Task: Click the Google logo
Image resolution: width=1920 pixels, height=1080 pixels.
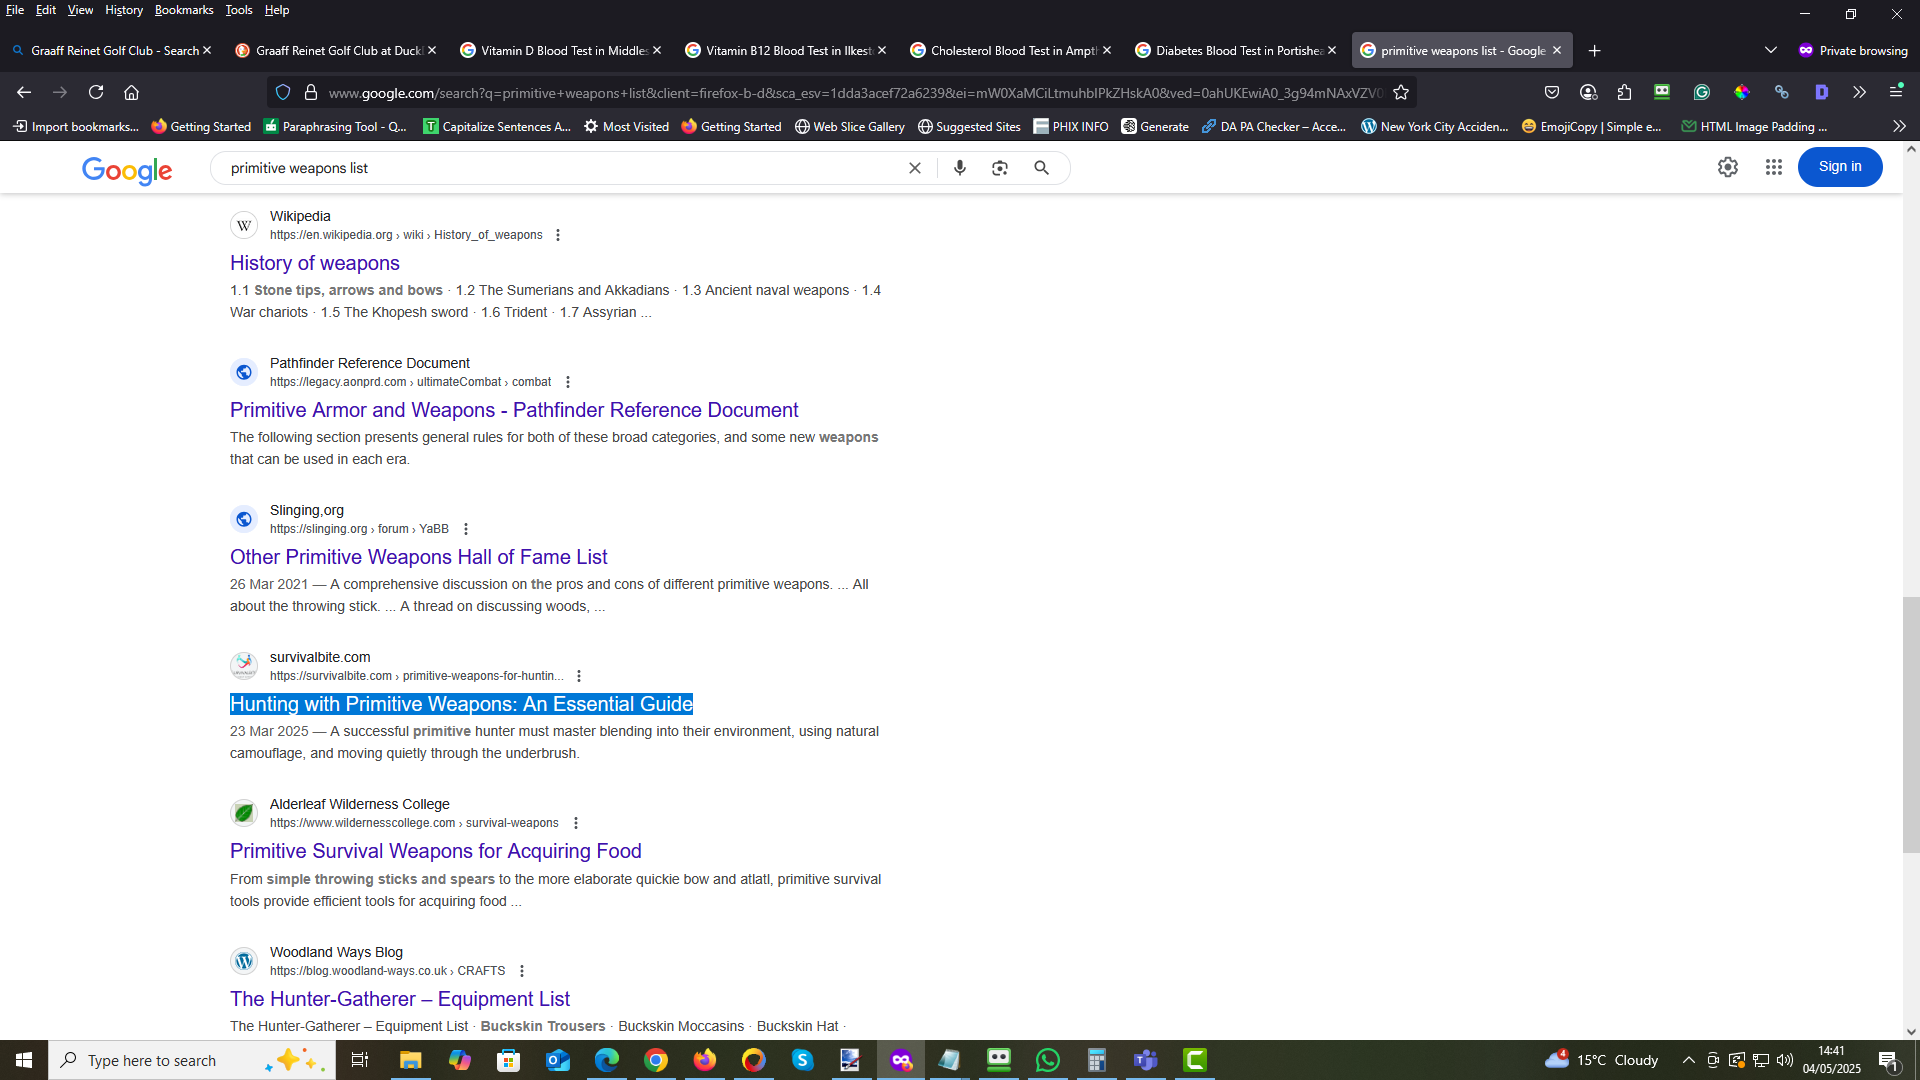Action: point(127,170)
